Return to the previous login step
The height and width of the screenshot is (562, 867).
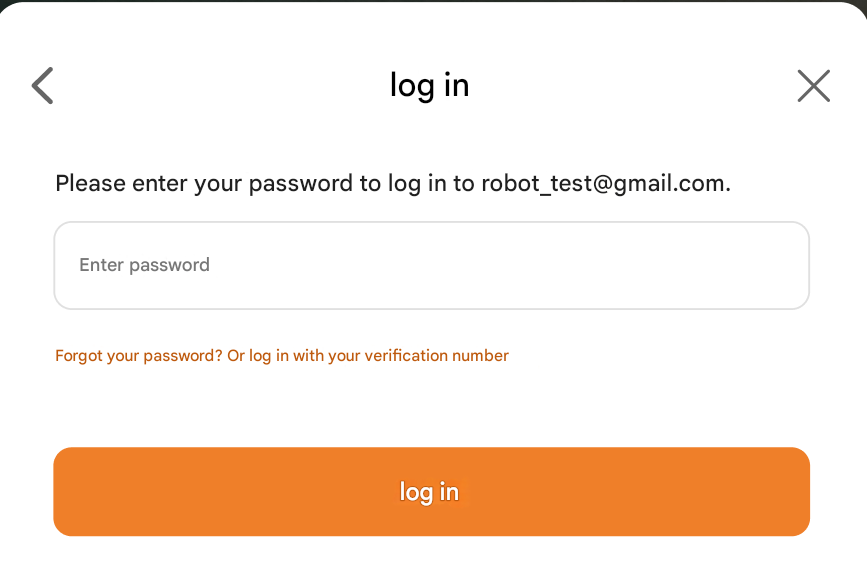(42, 86)
